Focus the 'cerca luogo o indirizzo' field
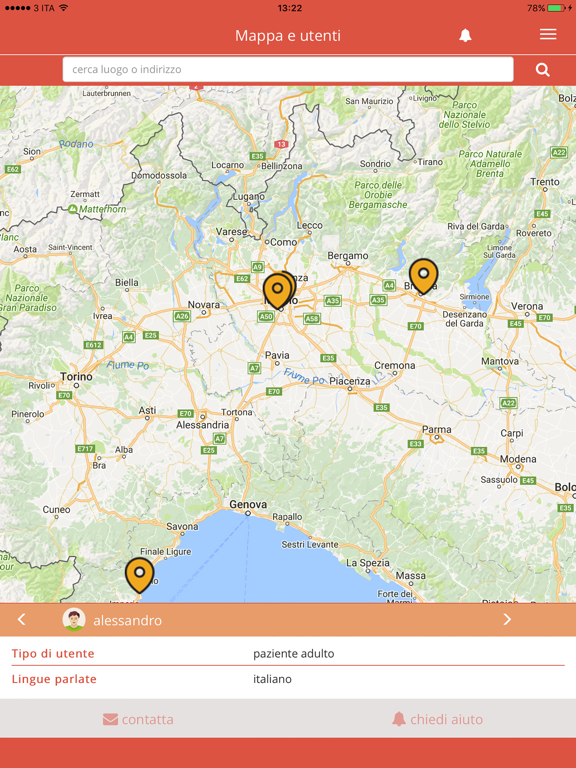 [x=288, y=70]
